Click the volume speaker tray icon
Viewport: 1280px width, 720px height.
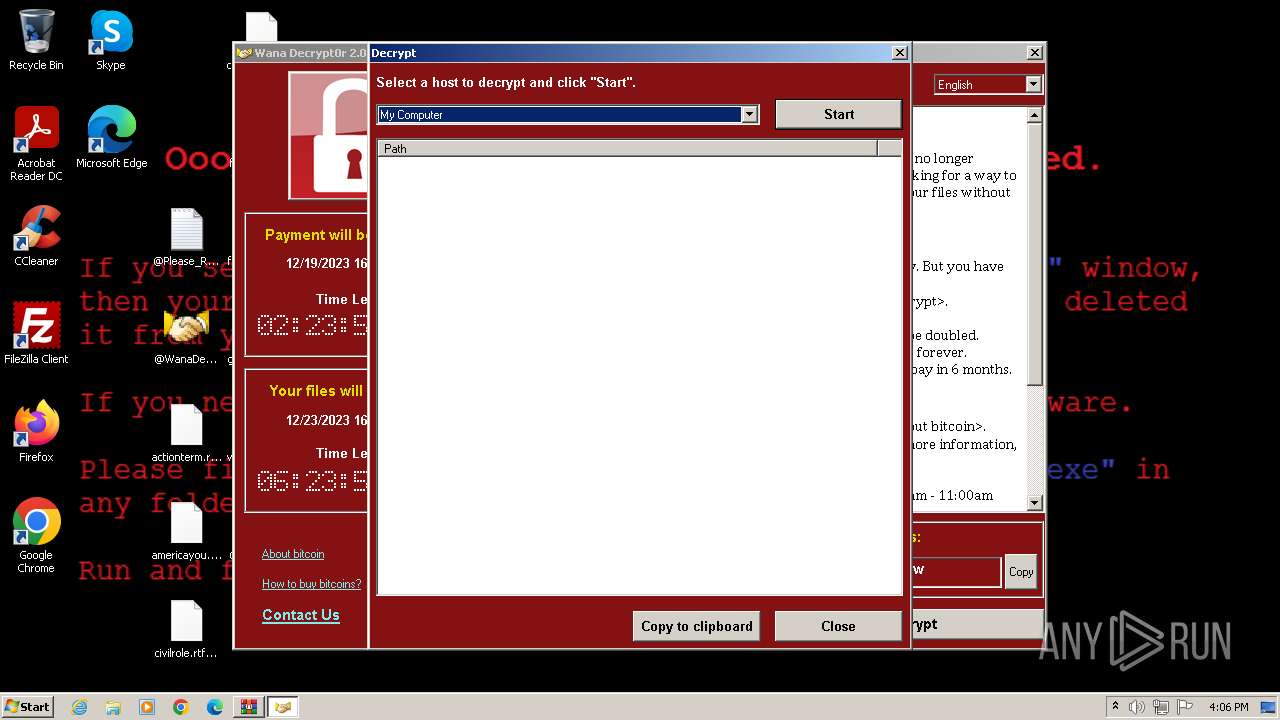1137,707
